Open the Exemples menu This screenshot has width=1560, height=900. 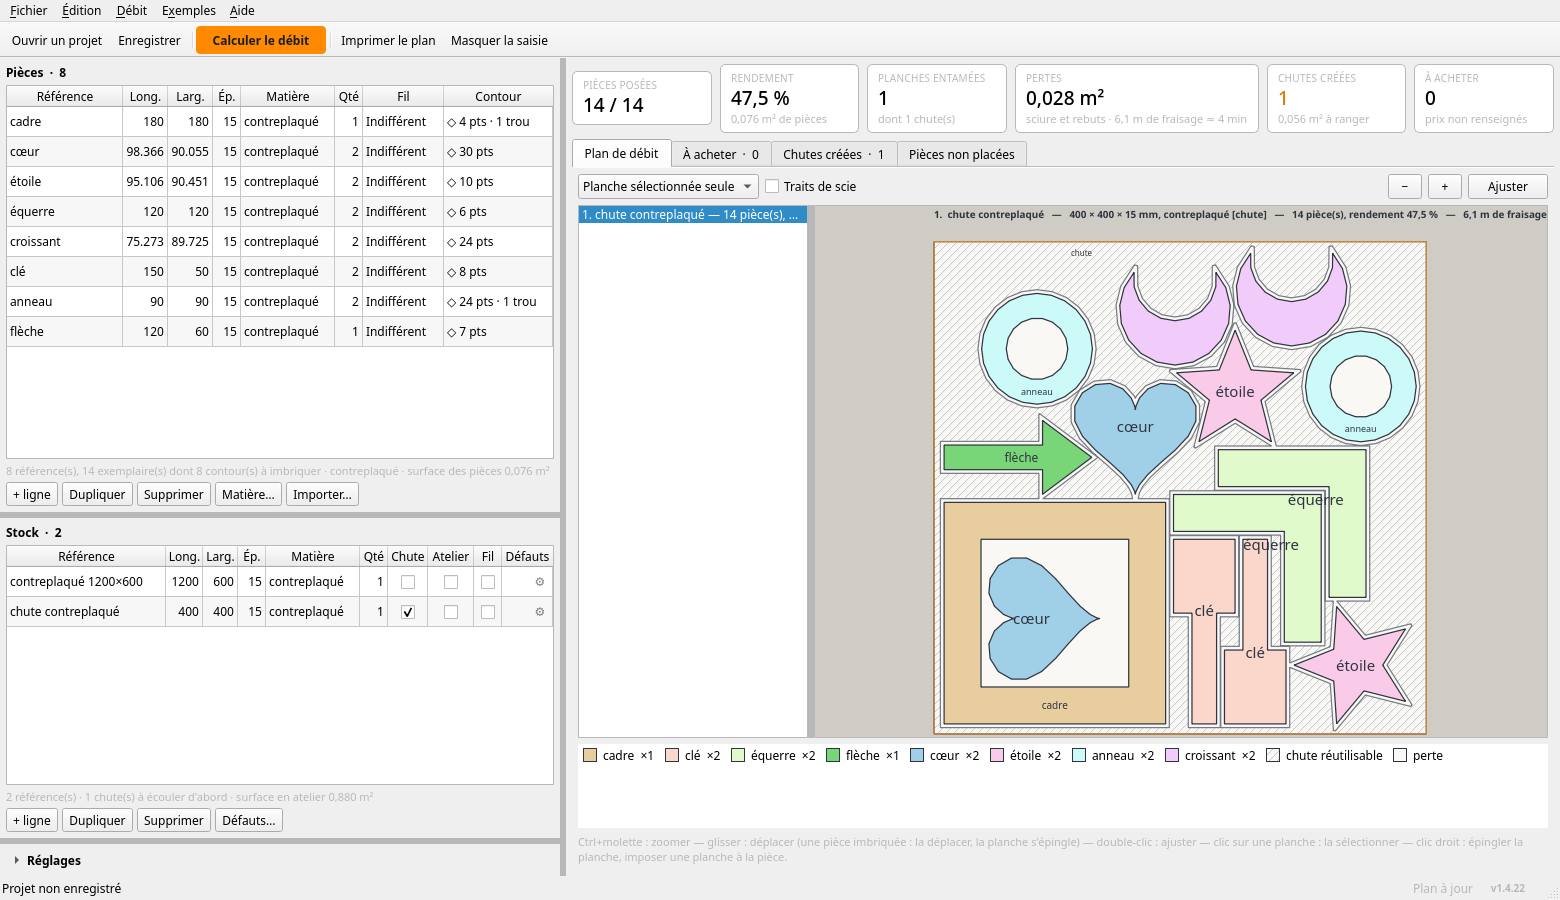click(x=188, y=11)
